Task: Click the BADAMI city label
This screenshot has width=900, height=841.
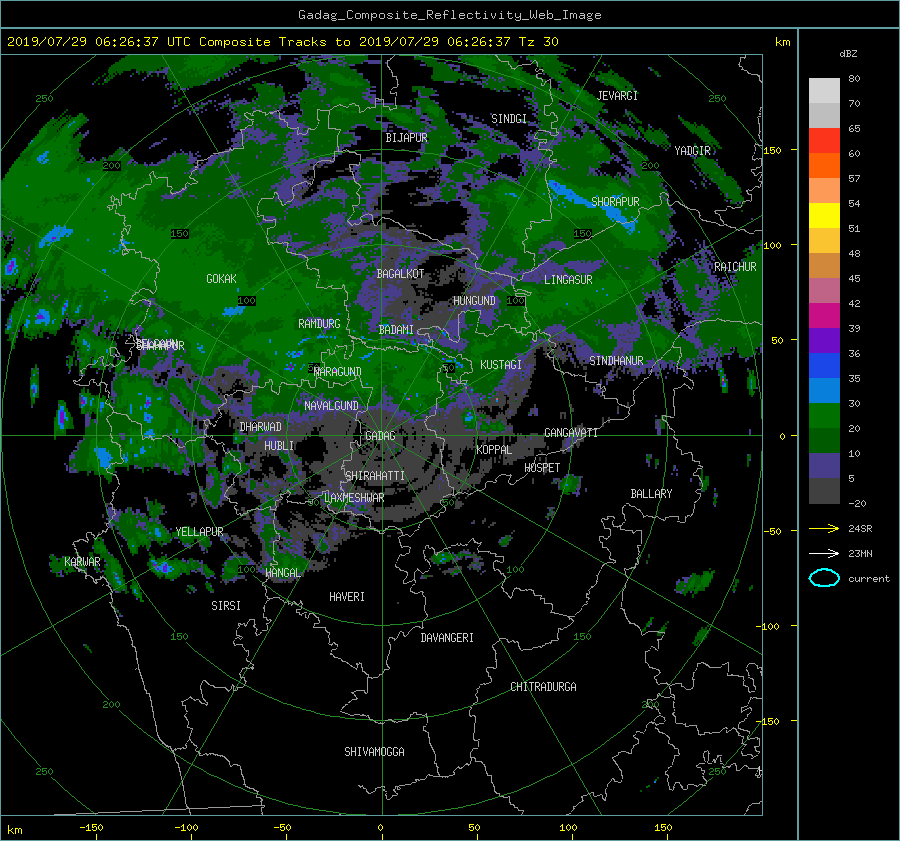Action: (x=396, y=330)
